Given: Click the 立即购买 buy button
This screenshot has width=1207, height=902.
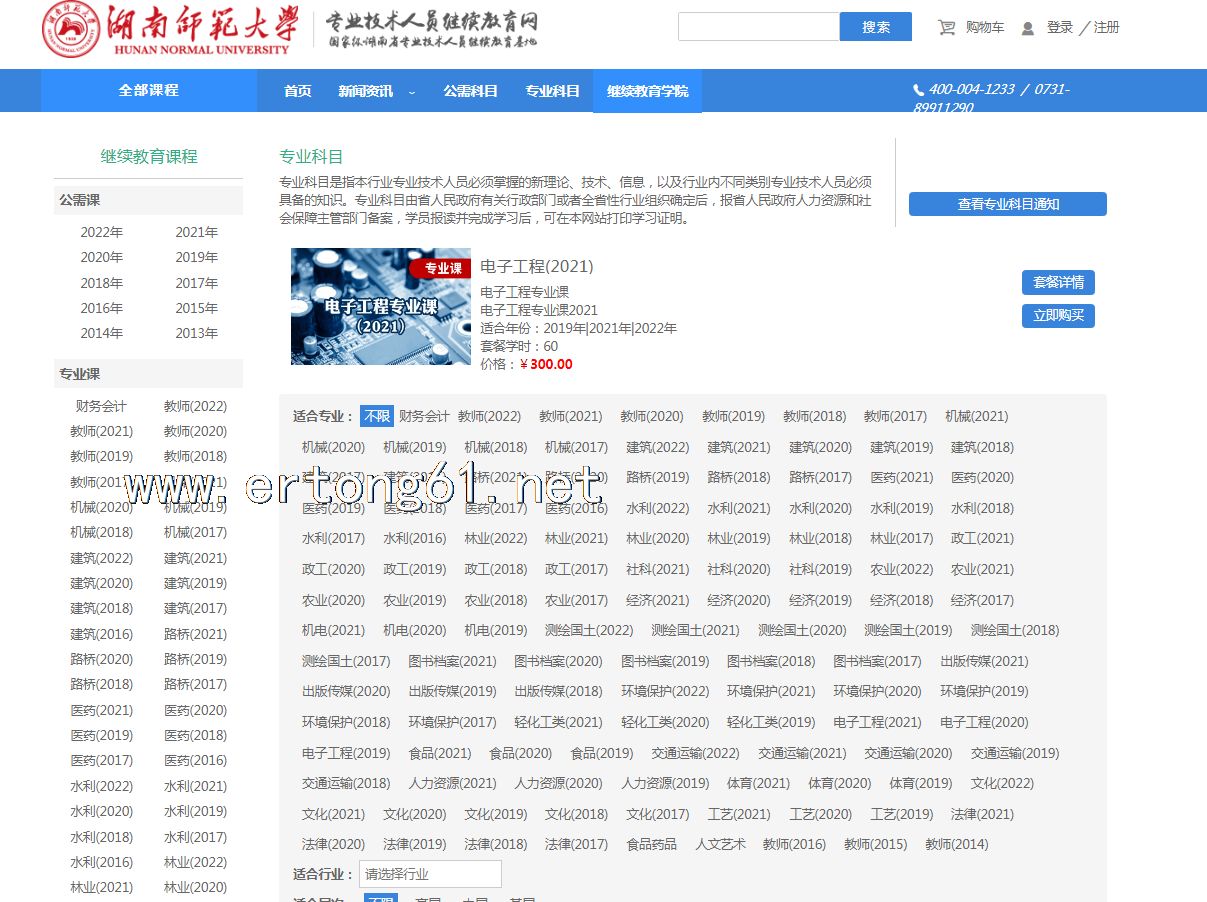Looking at the screenshot, I should tap(1058, 316).
